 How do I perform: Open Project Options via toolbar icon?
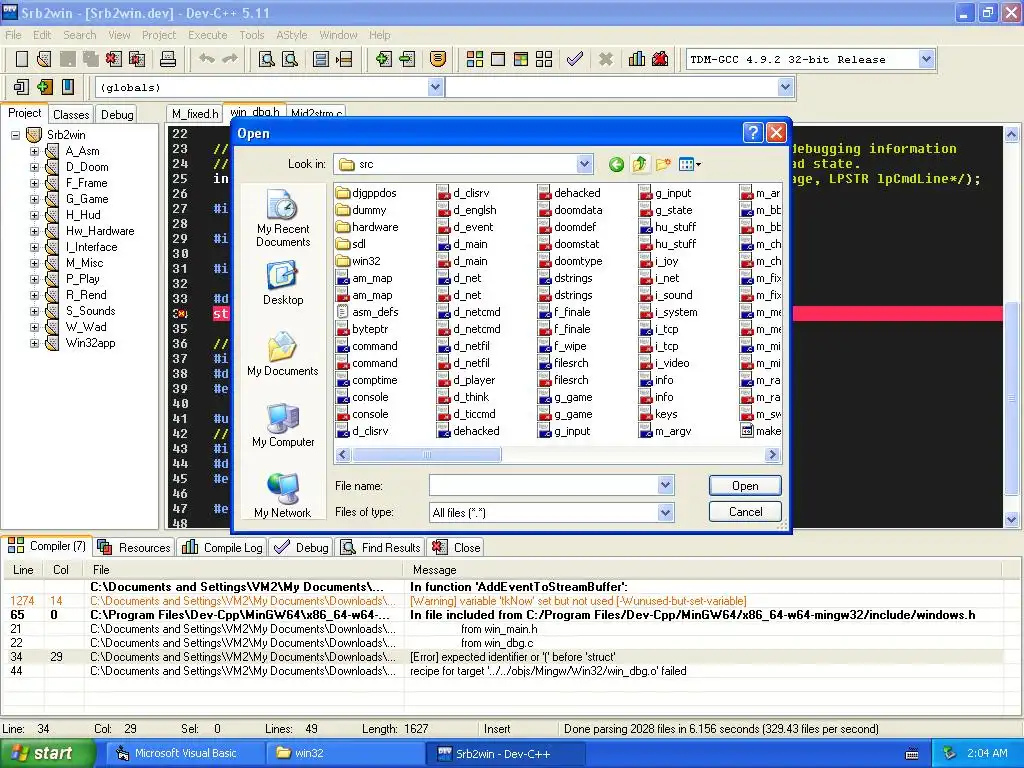tap(438, 59)
